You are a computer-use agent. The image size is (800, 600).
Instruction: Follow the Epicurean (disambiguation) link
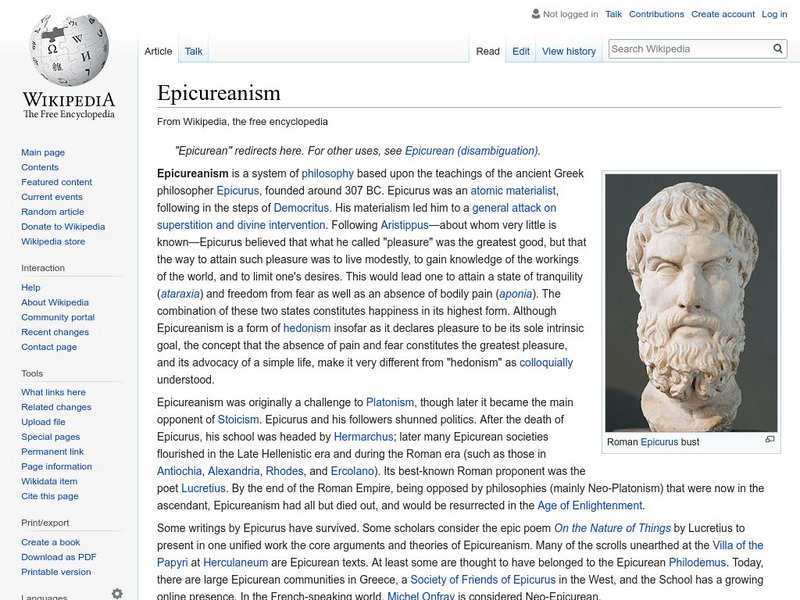pyautogui.click(x=471, y=151)
